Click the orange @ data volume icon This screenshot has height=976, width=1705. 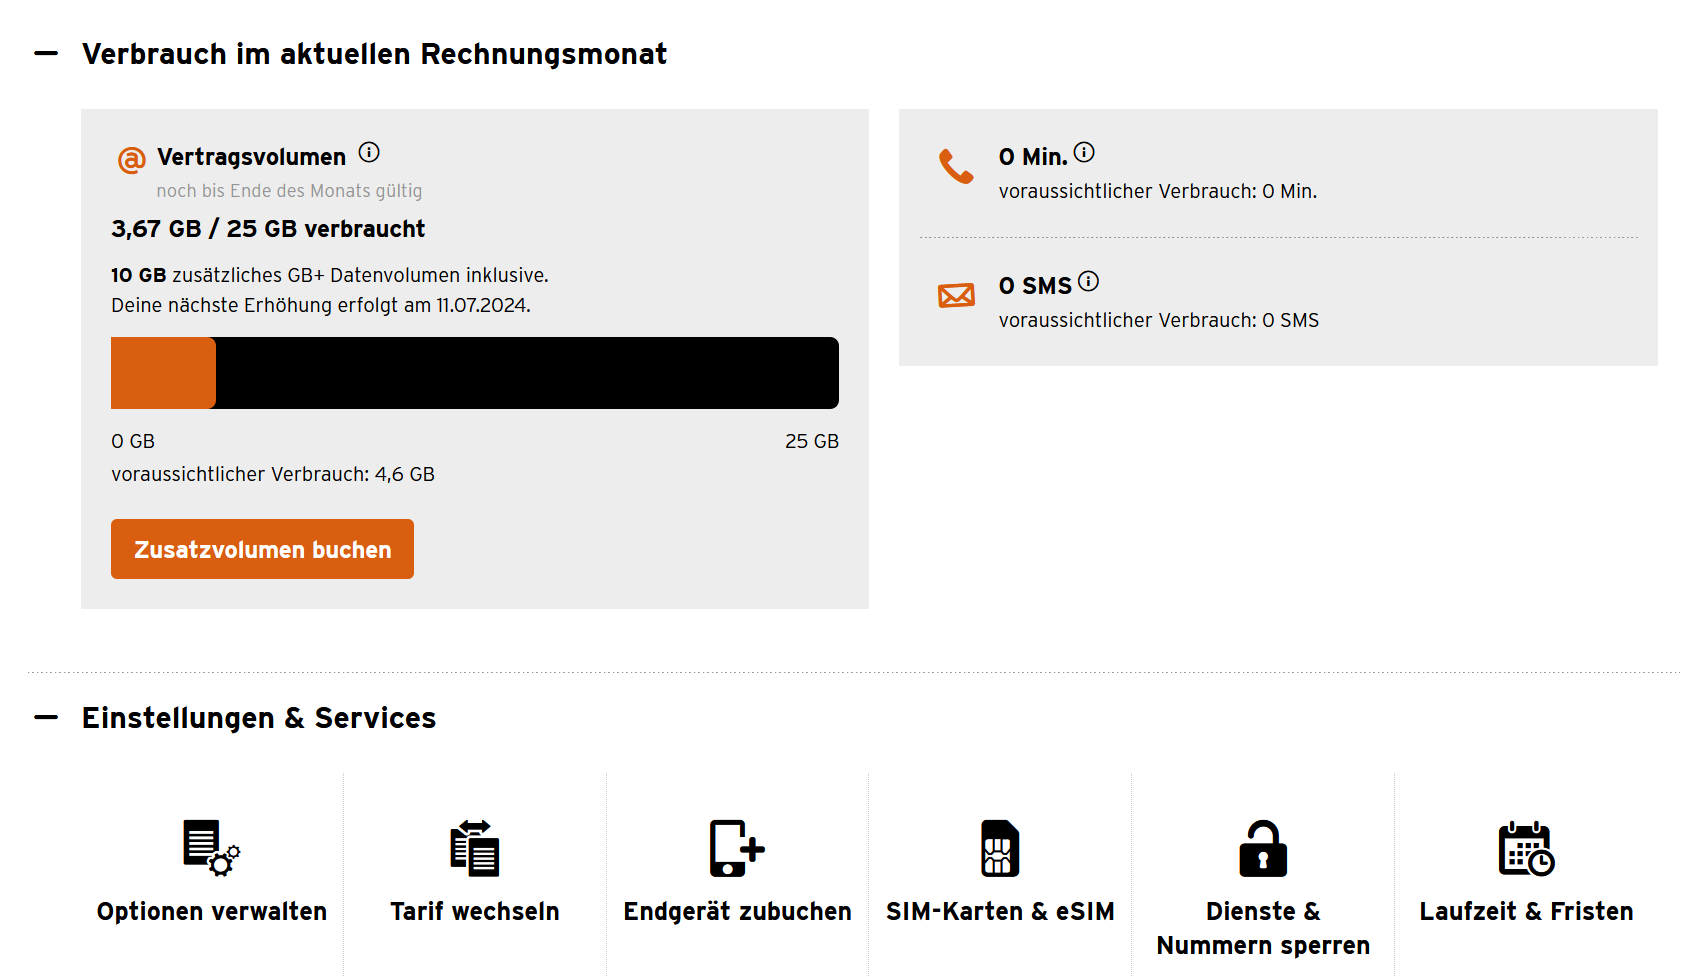pyautogui.click(x=131, y=160)
